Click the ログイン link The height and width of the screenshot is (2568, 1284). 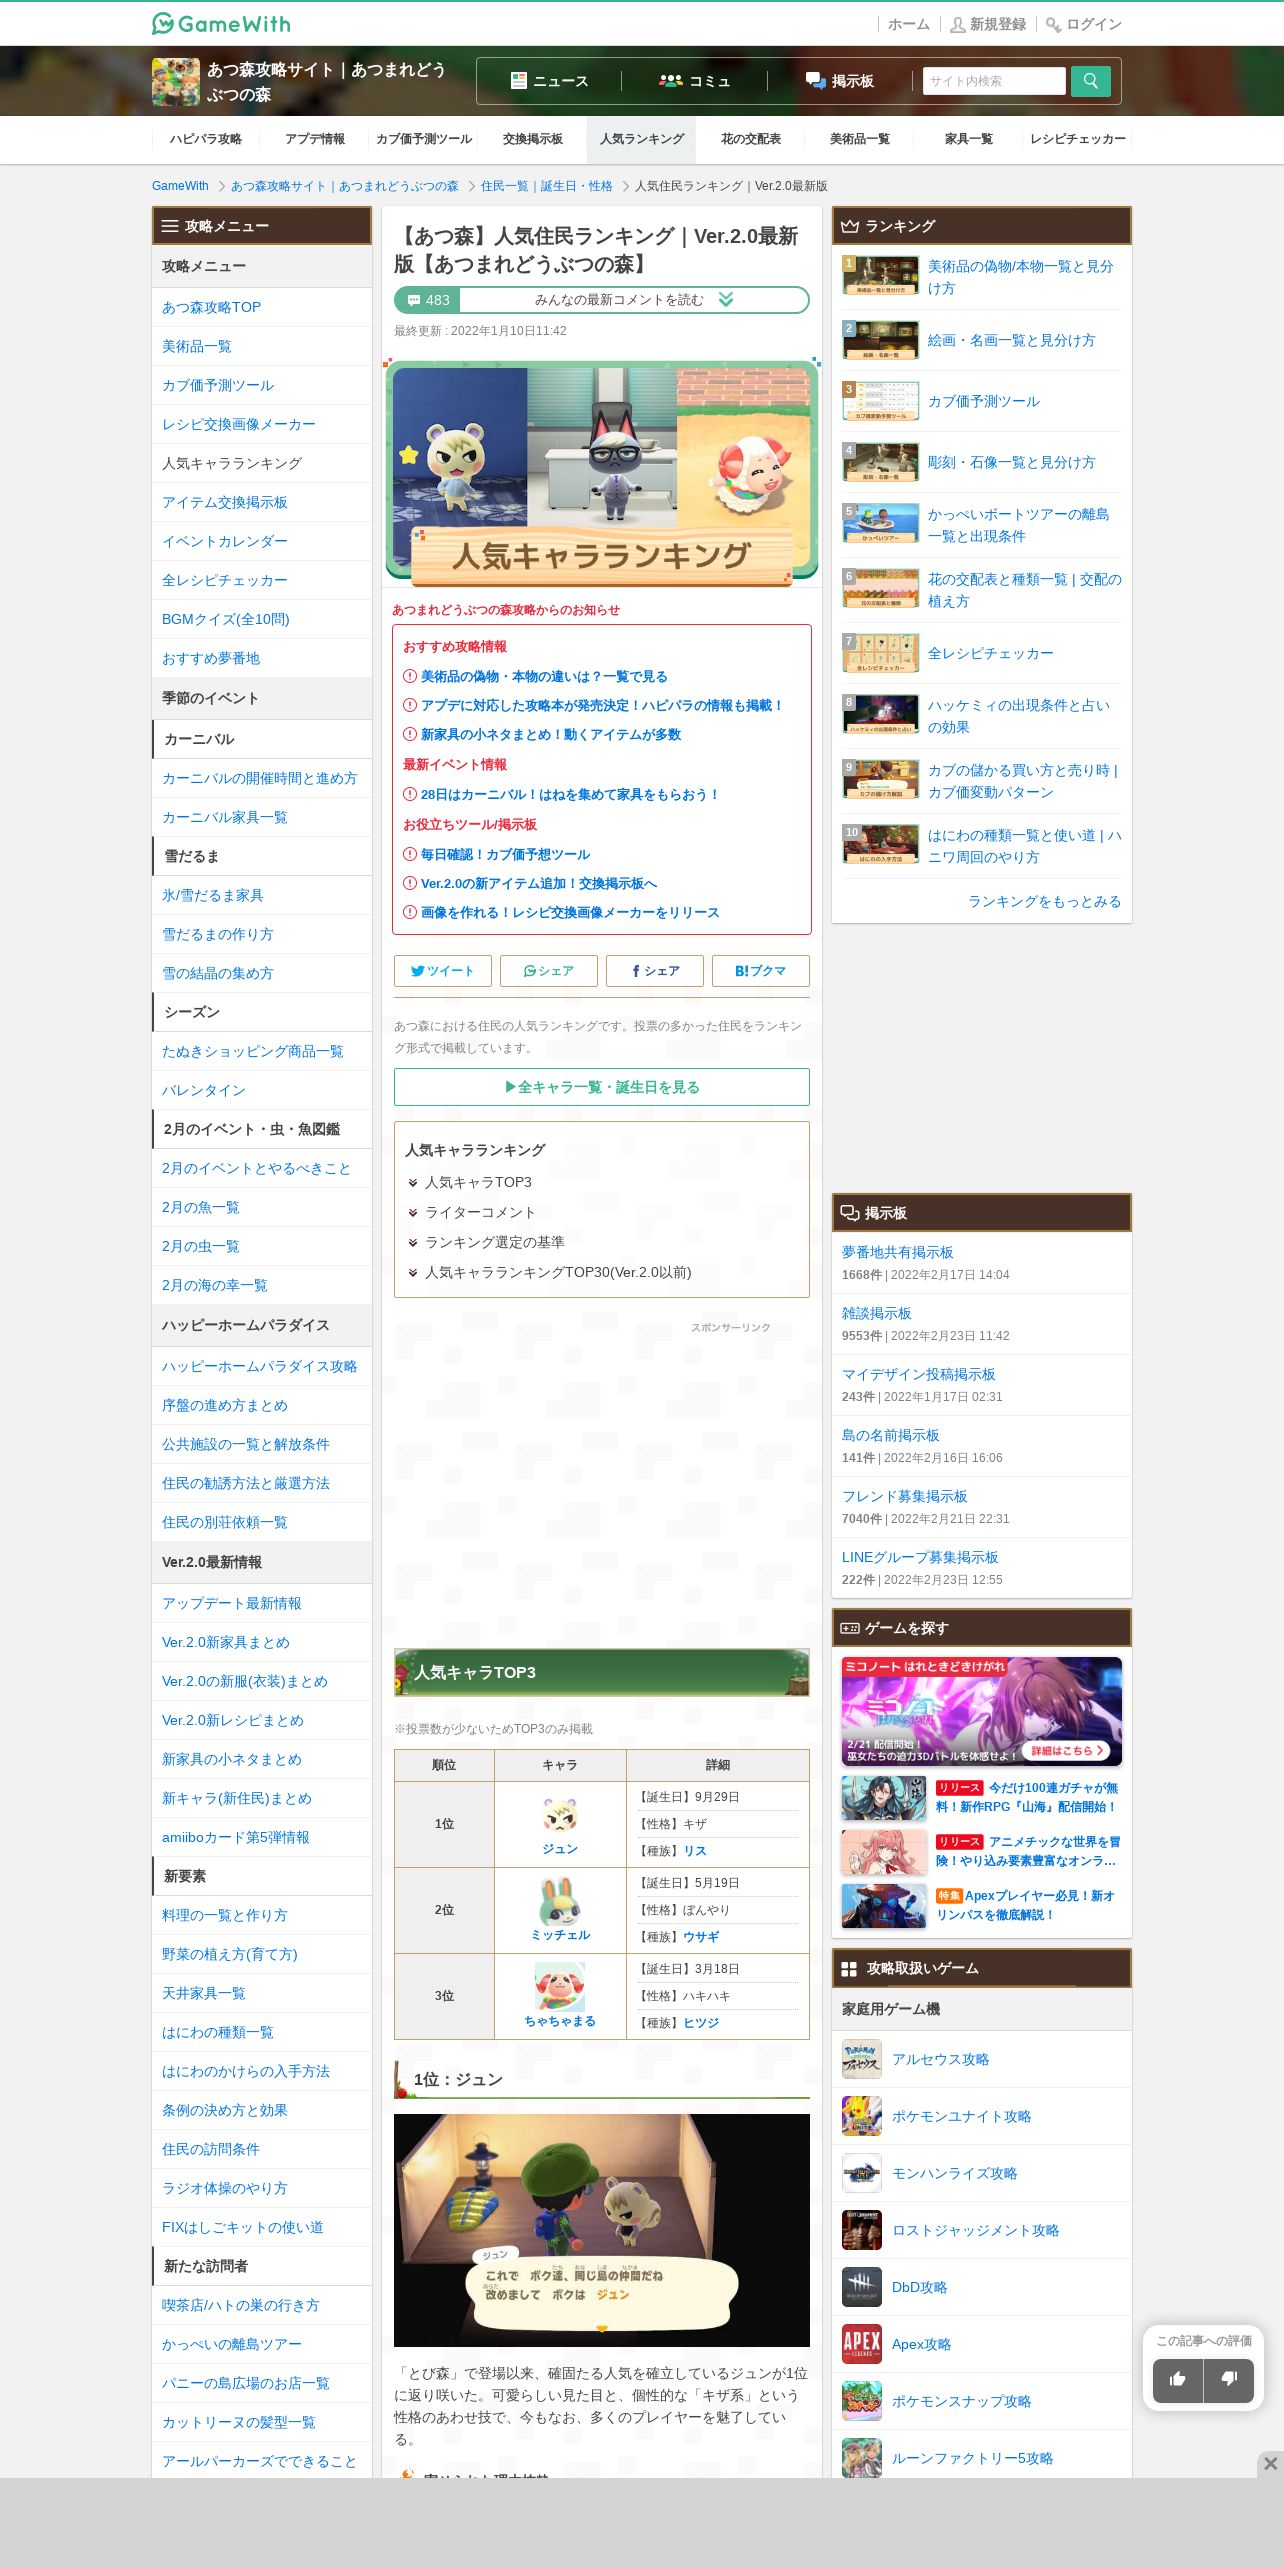tap(1085, 24)
